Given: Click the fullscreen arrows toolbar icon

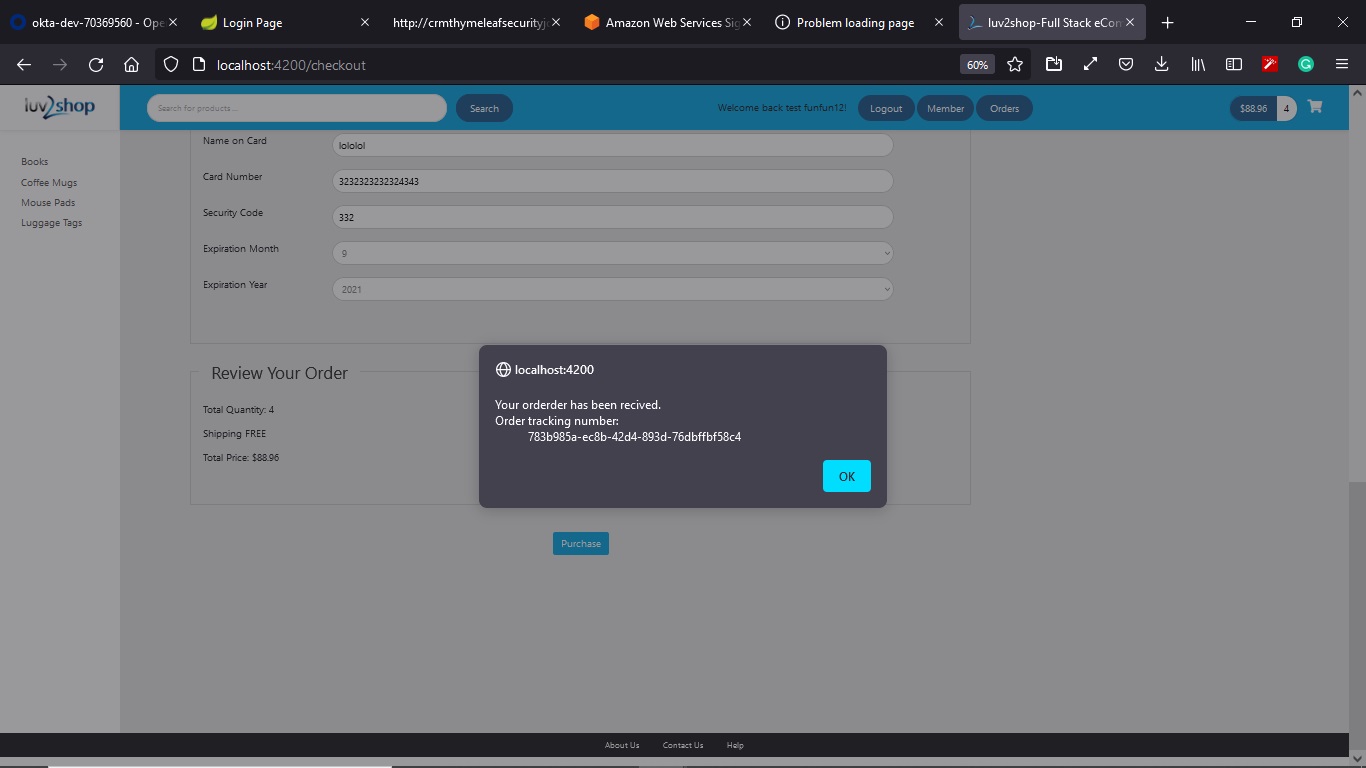Looking at the screenshot, I should click(1090, 65).
